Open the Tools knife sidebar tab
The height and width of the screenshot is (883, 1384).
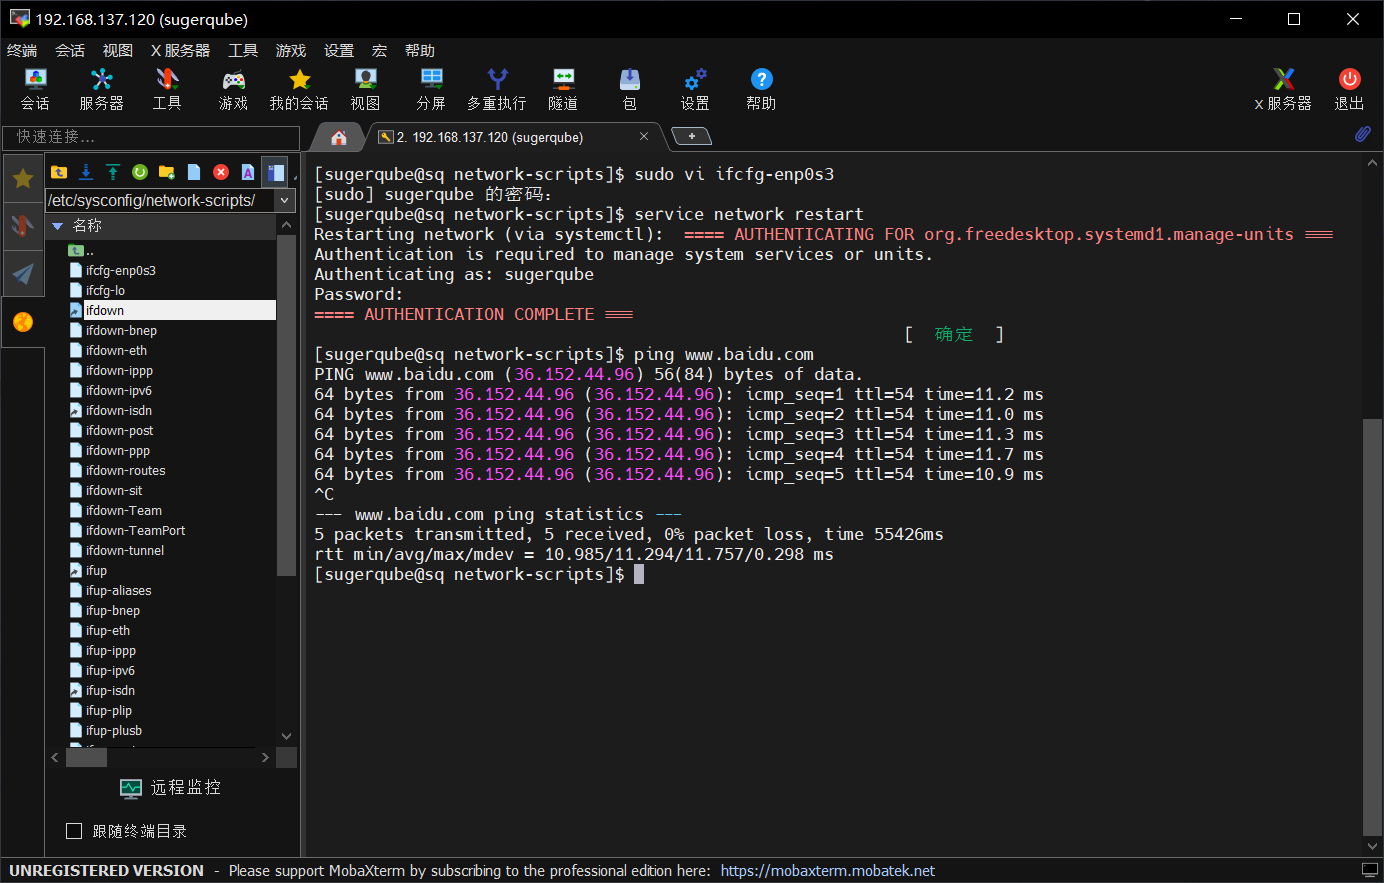click(x=23, y=226)
